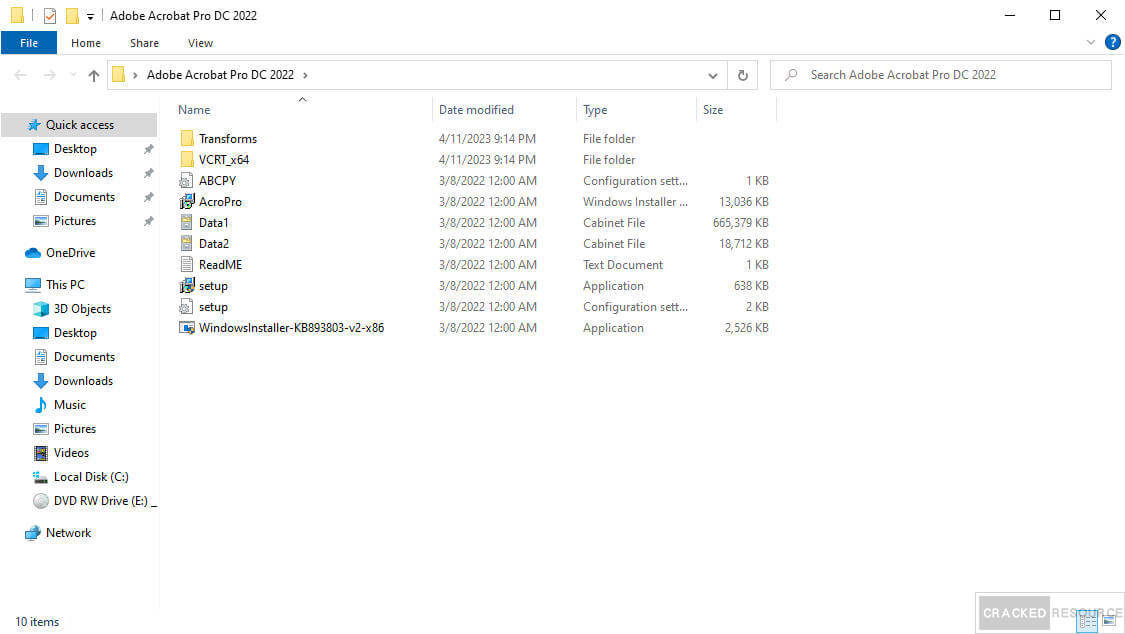
Task: Select the ABCPY configuration file icon
Action: pos(187,181)
